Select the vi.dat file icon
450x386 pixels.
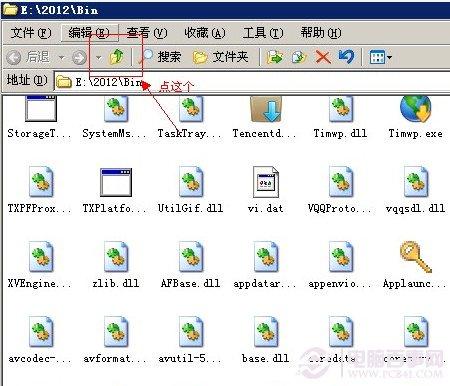pos(266,182)
